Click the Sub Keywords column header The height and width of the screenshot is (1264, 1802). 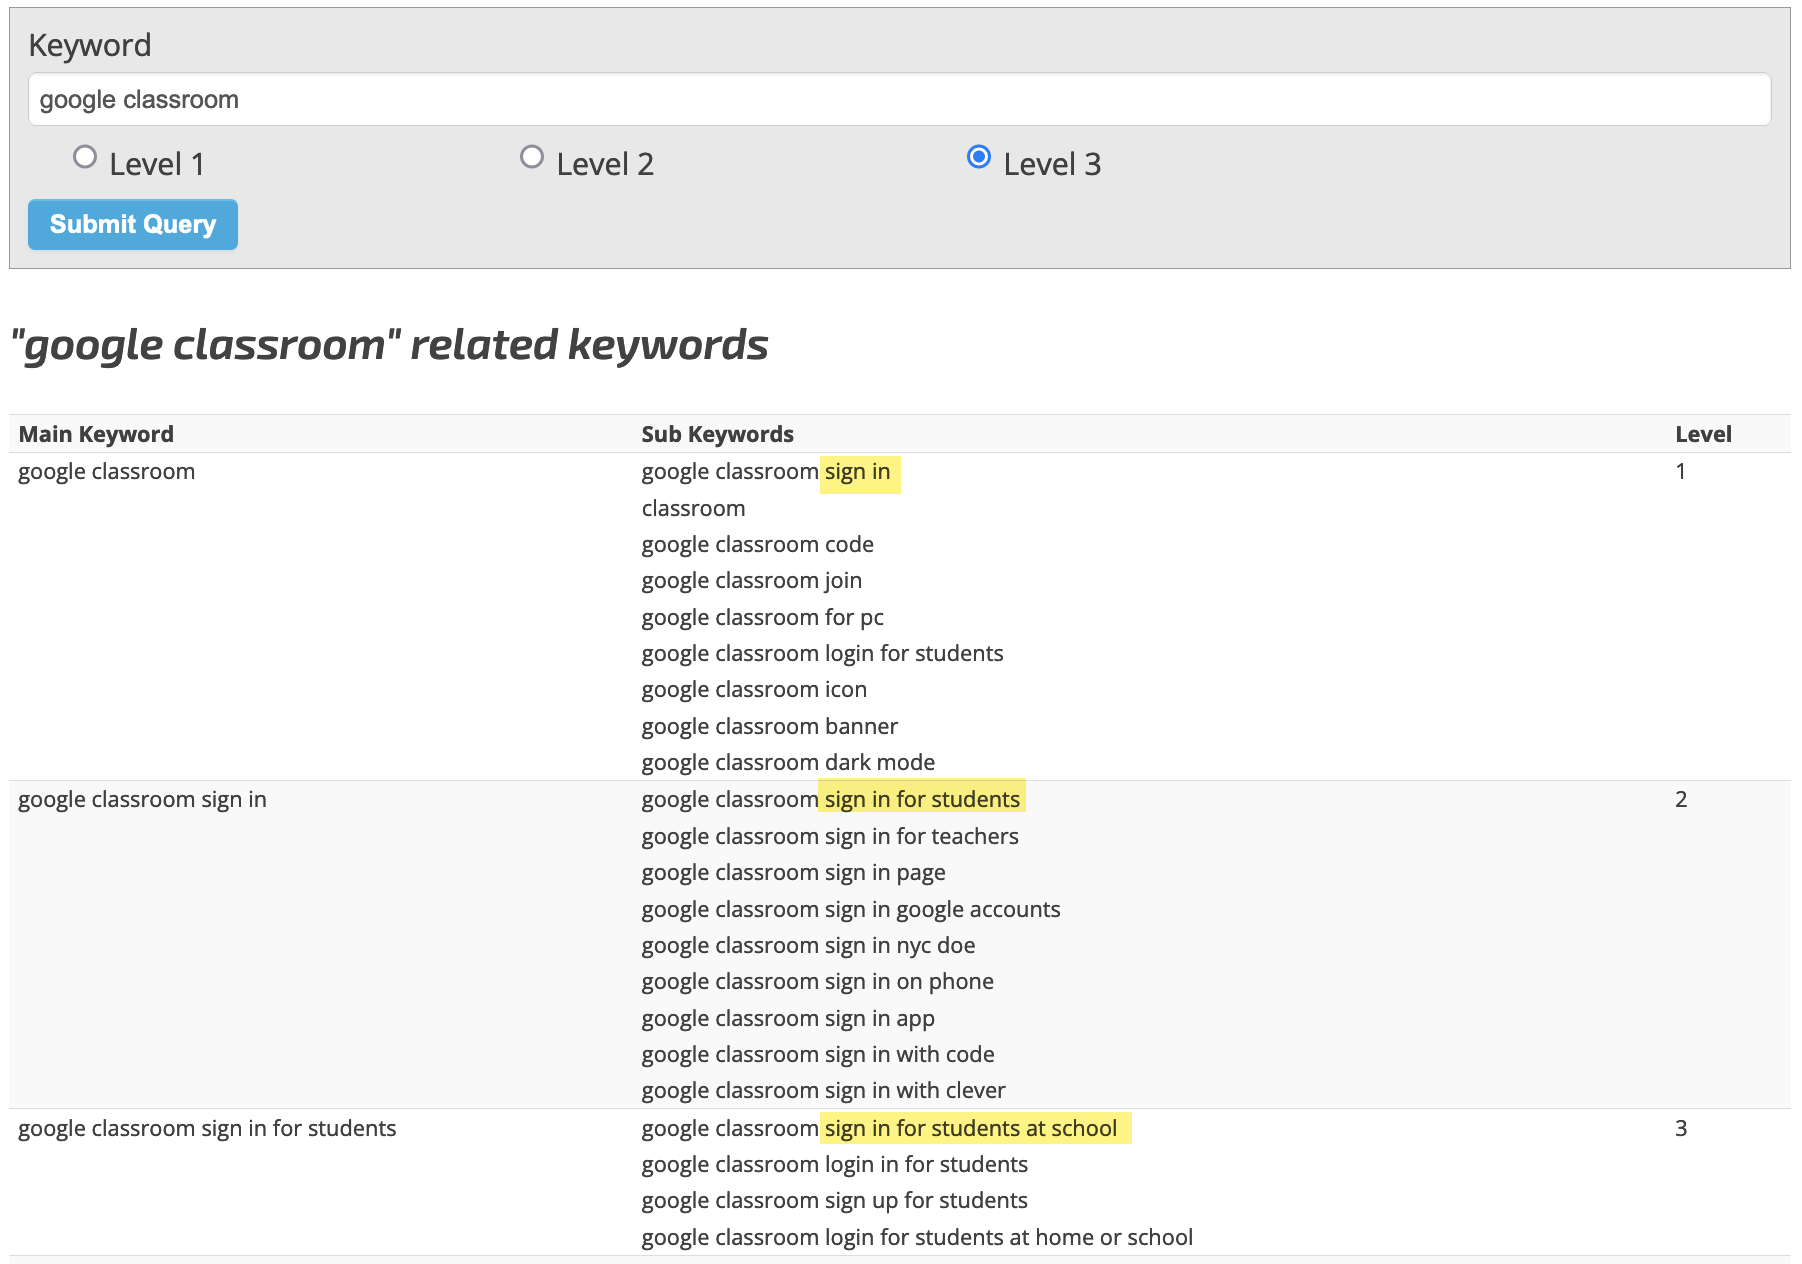(x=717, y=434)
